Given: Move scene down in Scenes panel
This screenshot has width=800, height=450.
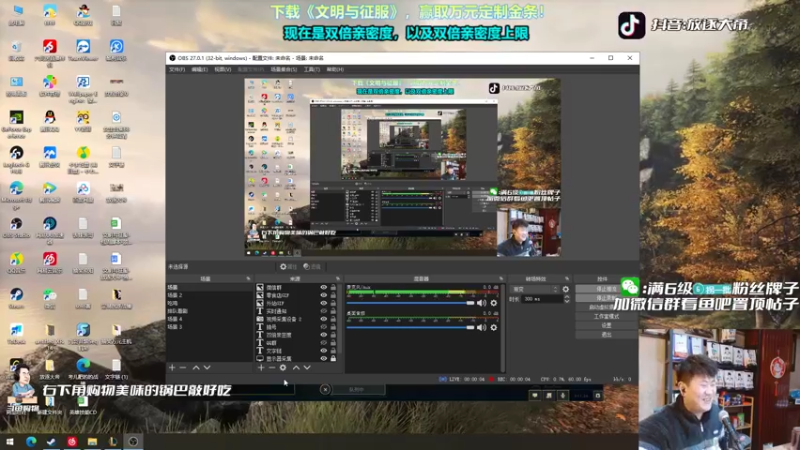Looking at the screenshot, I should tap(207, 367).
